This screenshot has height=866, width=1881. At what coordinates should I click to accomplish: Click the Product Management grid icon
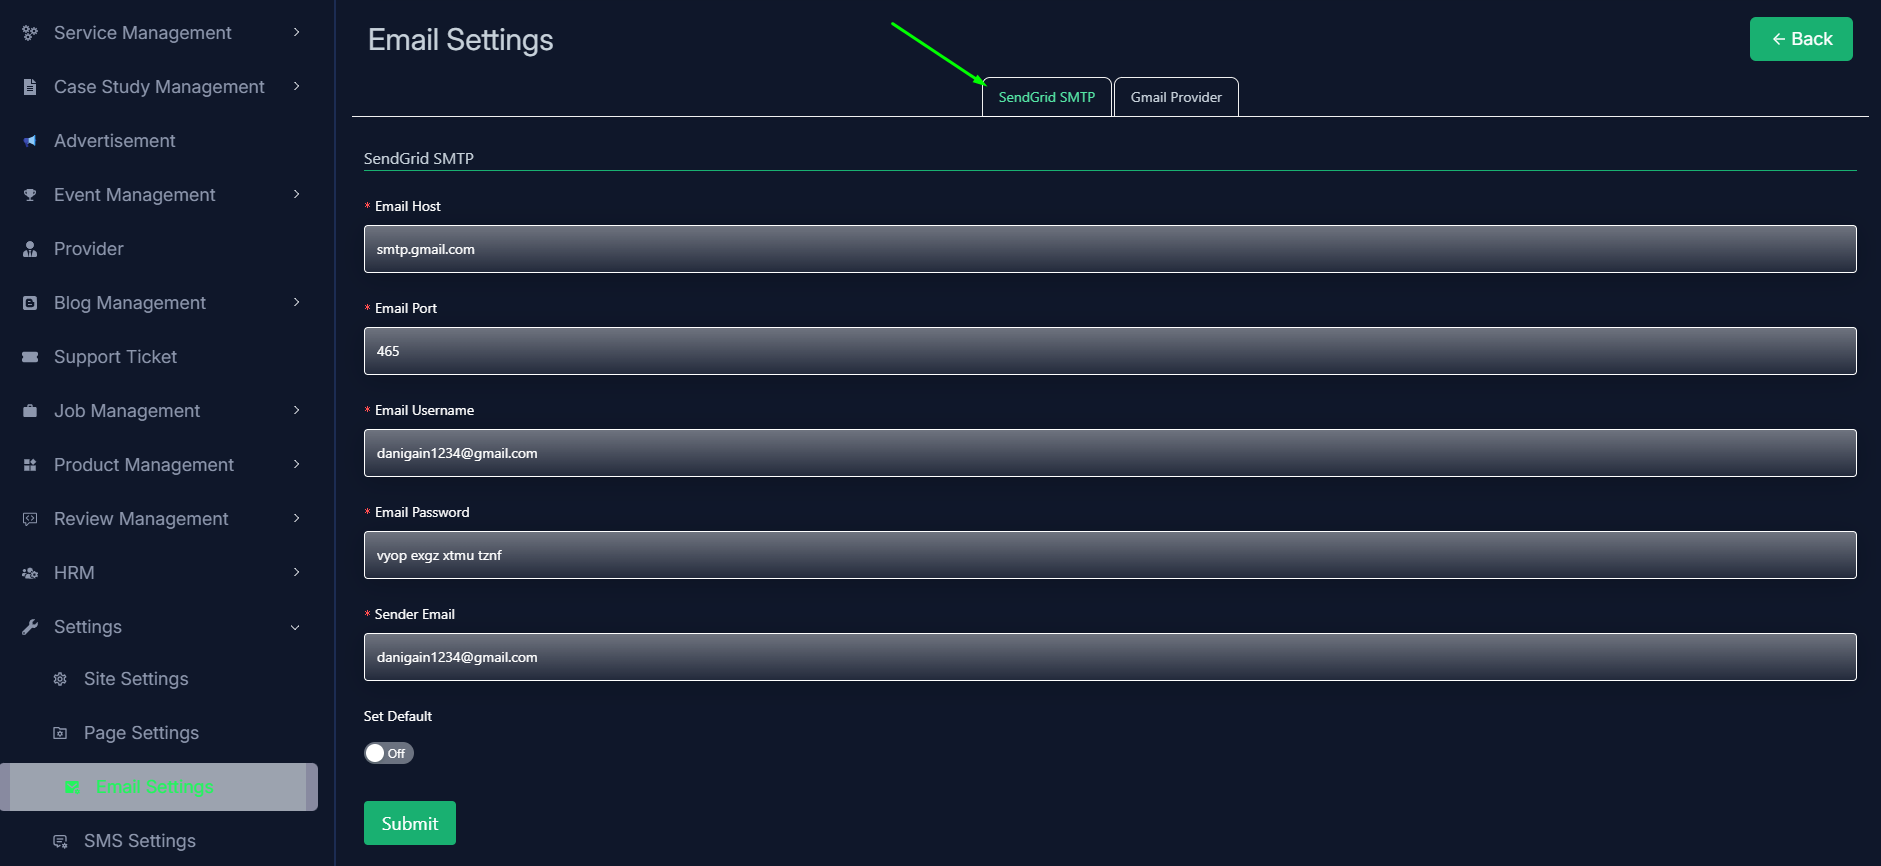(x=30, y=465)
